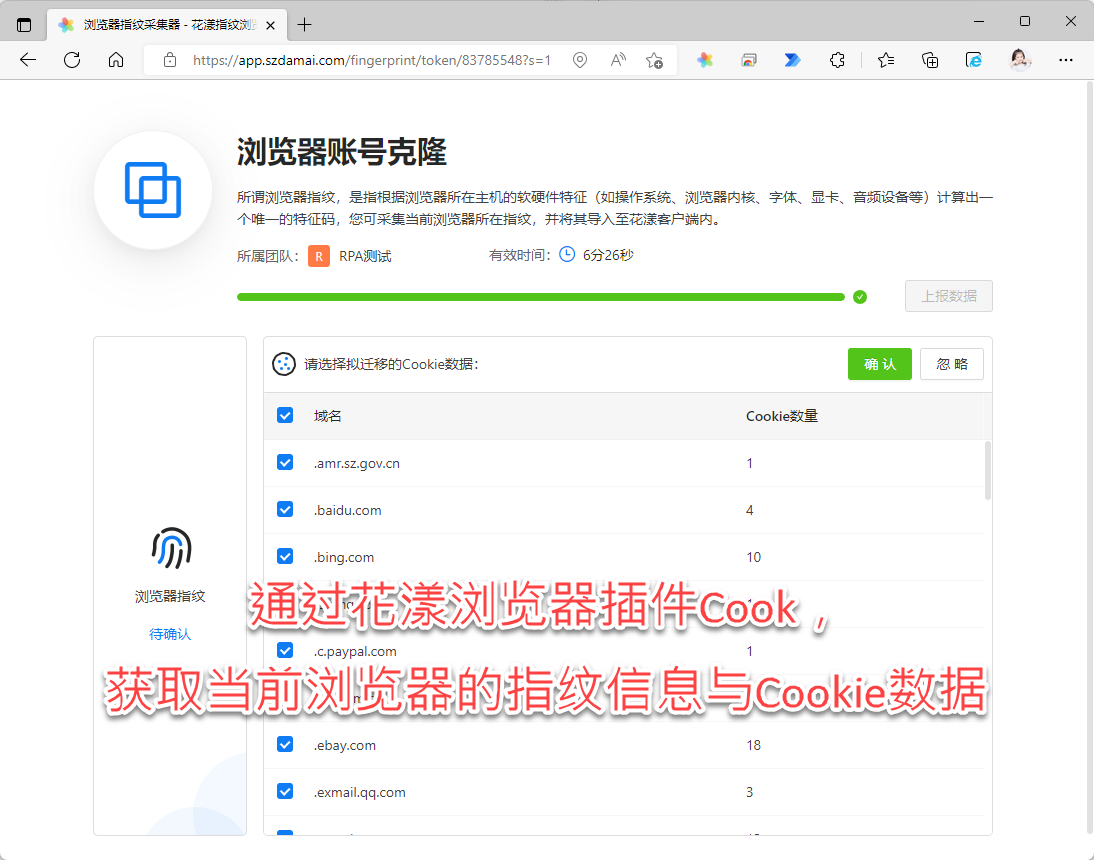
Task: Click the .bing.com domain text
Action: [x=343, y=557]
